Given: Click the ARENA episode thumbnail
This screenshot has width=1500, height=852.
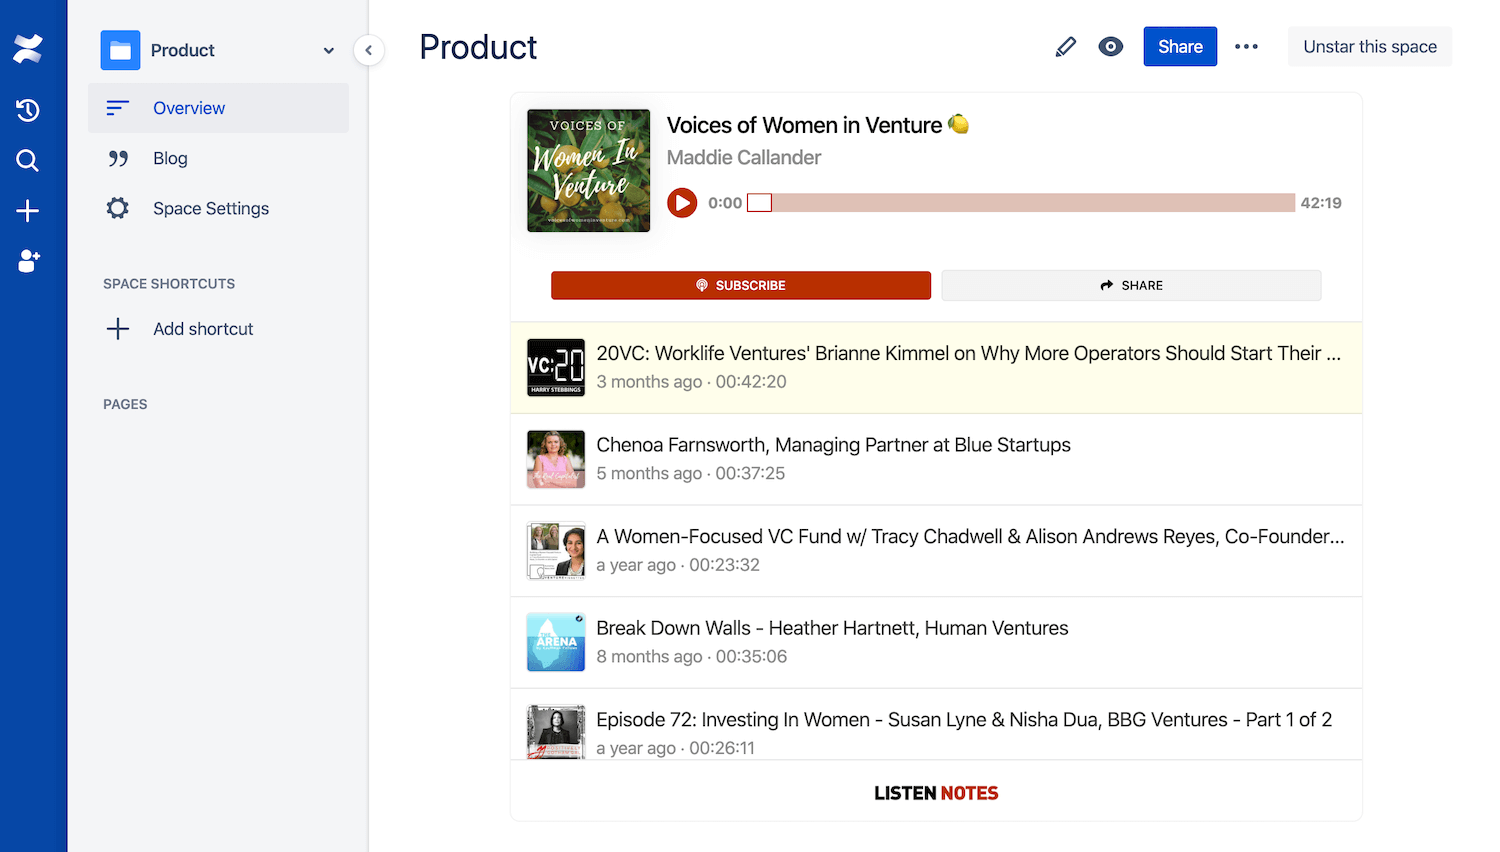Looking at the screenshot, I should point(556,643).
